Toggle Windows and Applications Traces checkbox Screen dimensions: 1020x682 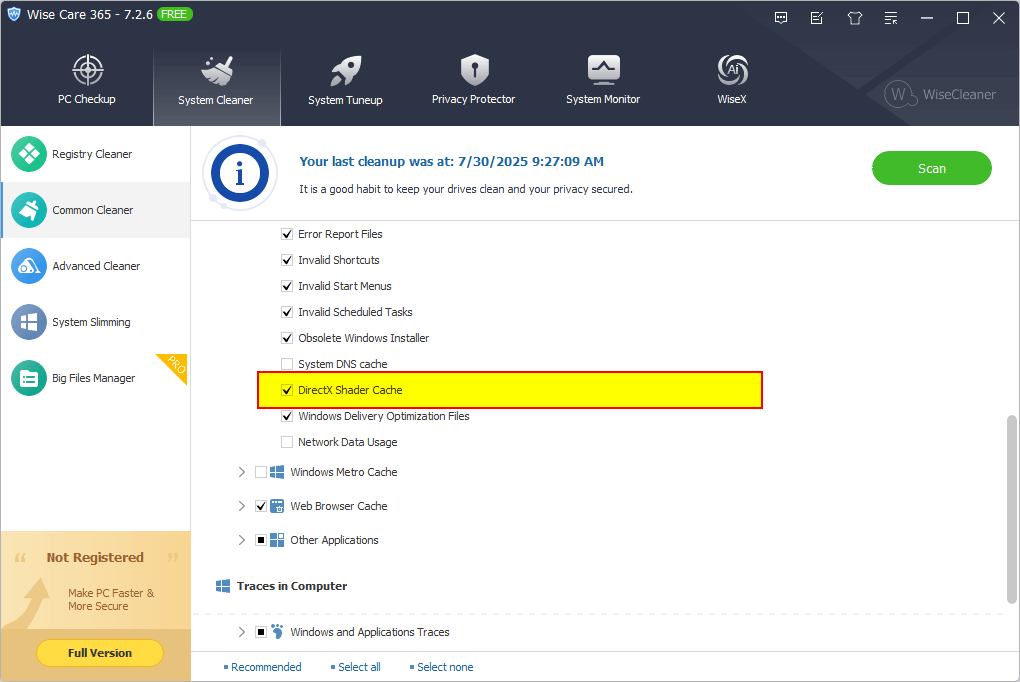pyautogui.click(x=261, y=632)
